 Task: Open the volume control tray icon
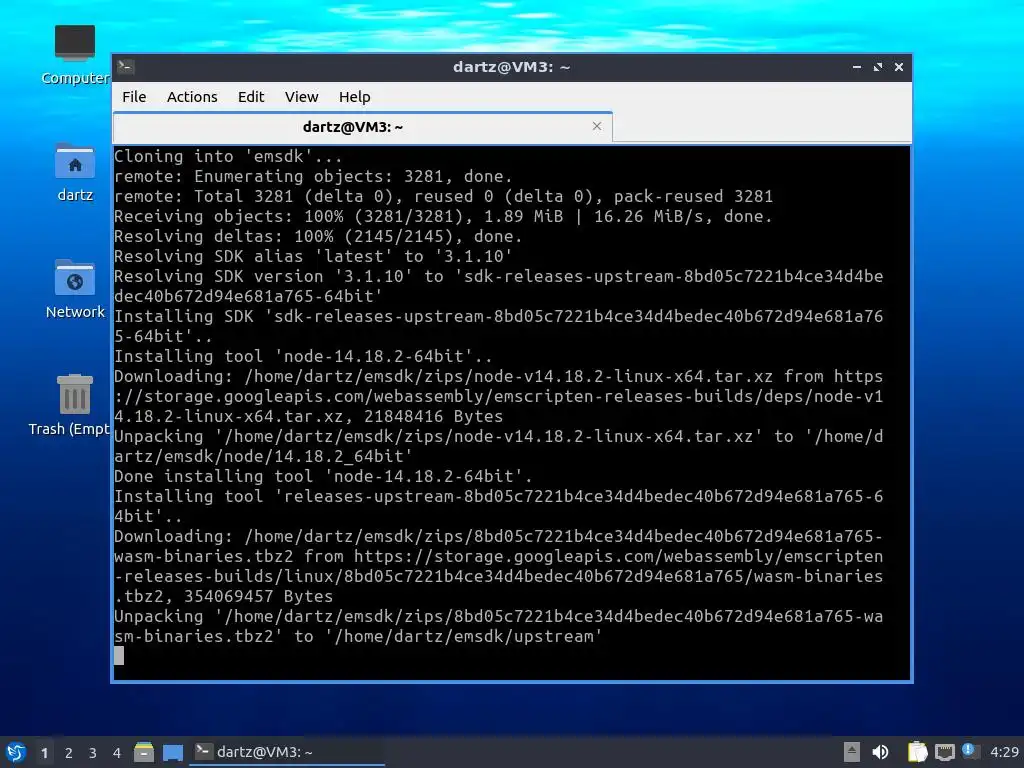coord(880,752)
